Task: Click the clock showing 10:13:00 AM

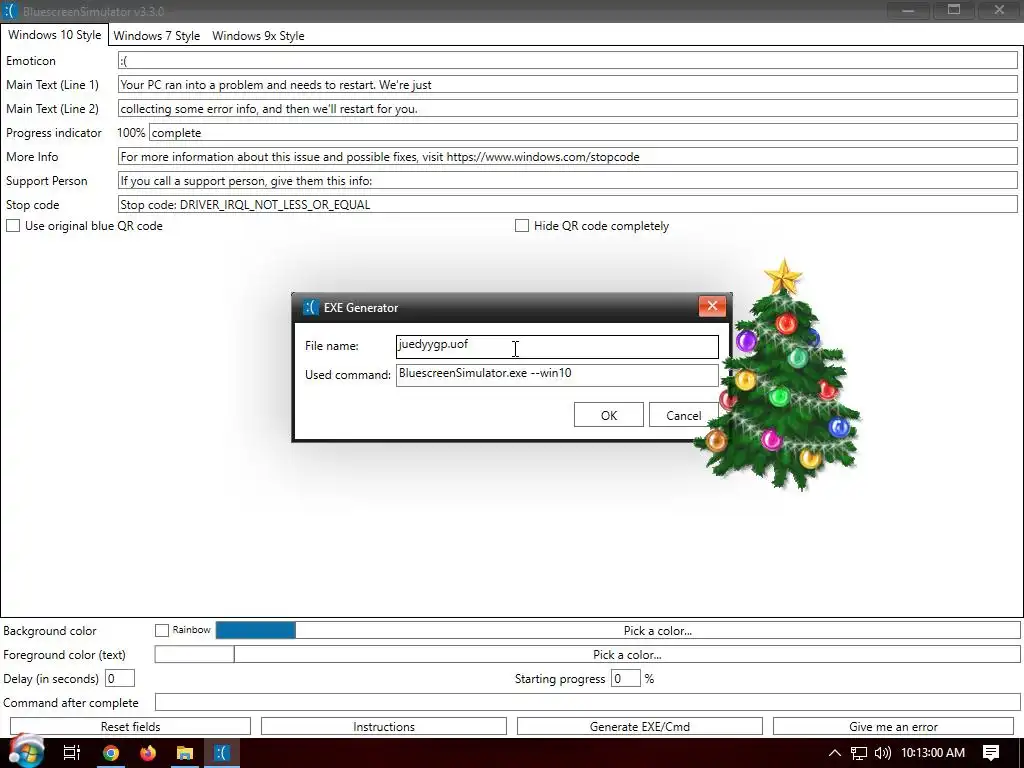Action: [x=933, y=753]
